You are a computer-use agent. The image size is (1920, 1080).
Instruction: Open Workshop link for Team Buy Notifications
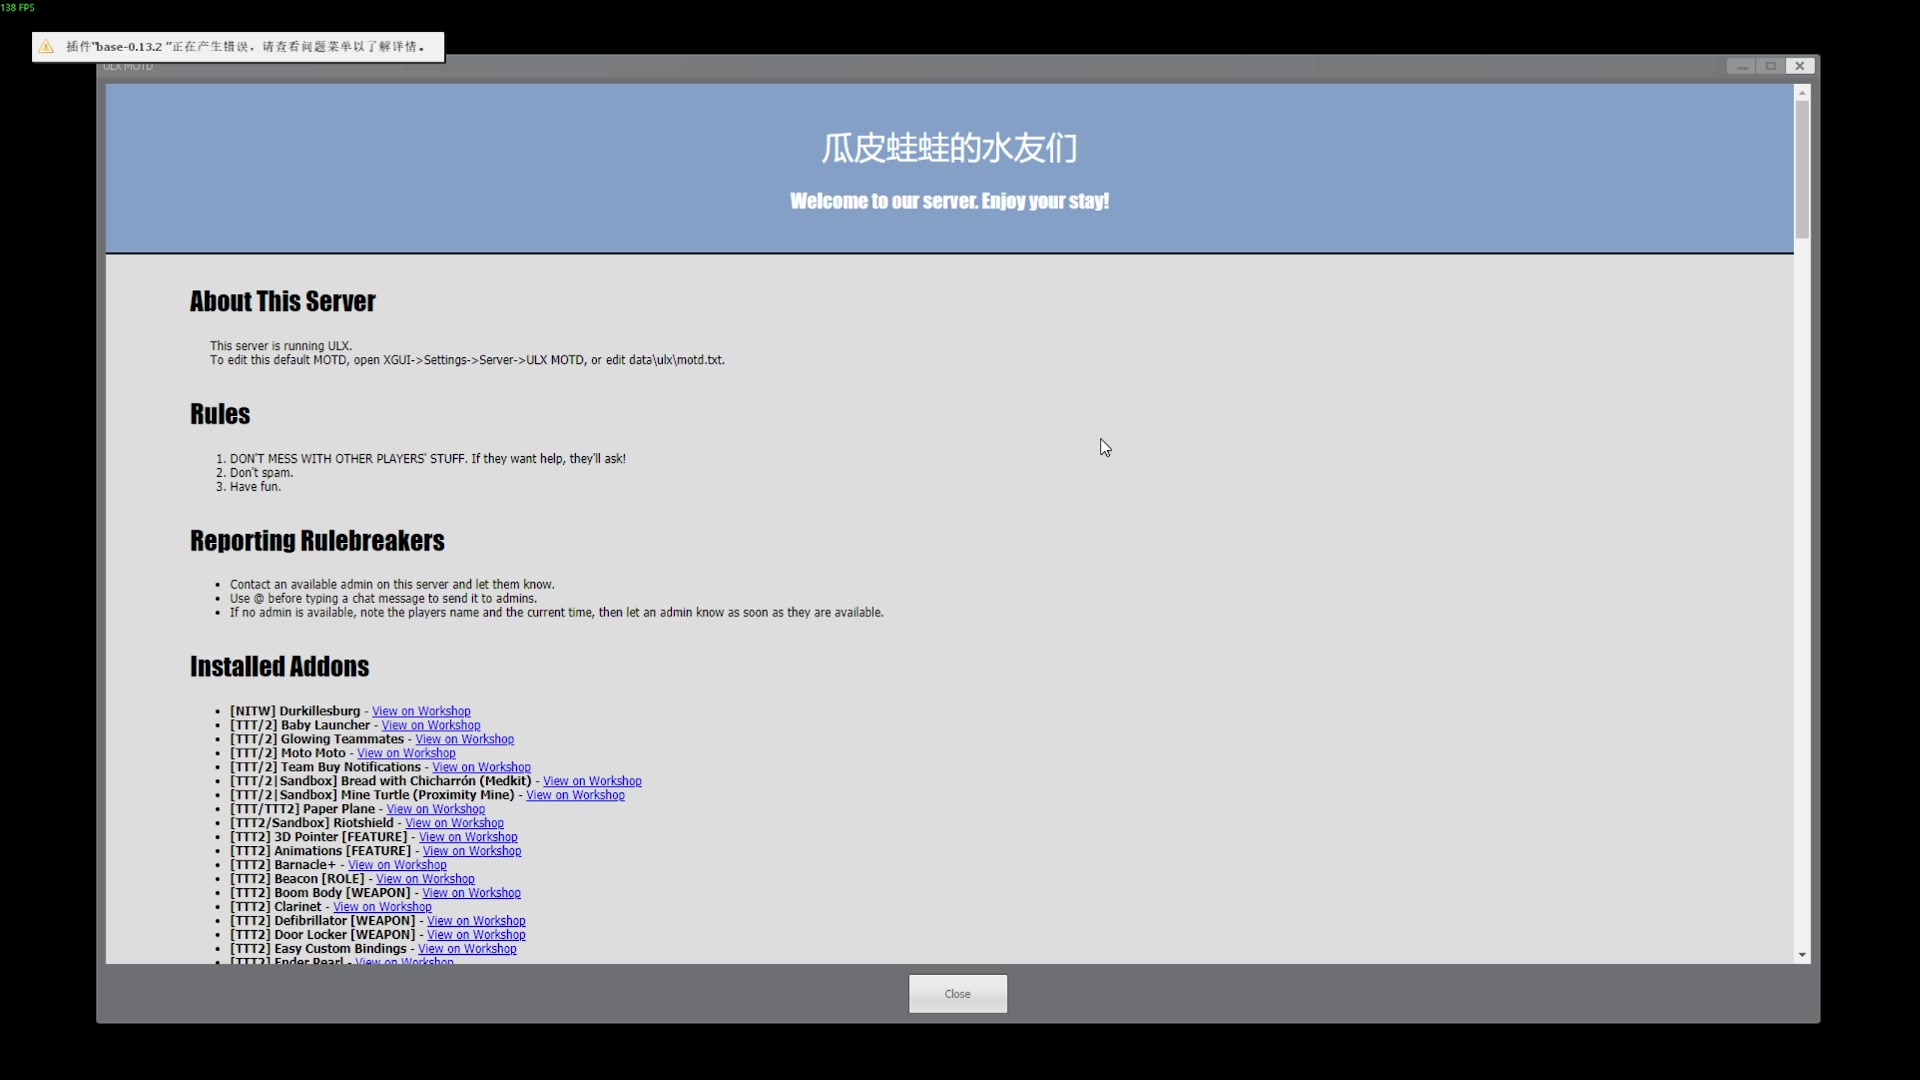(481, 767)
